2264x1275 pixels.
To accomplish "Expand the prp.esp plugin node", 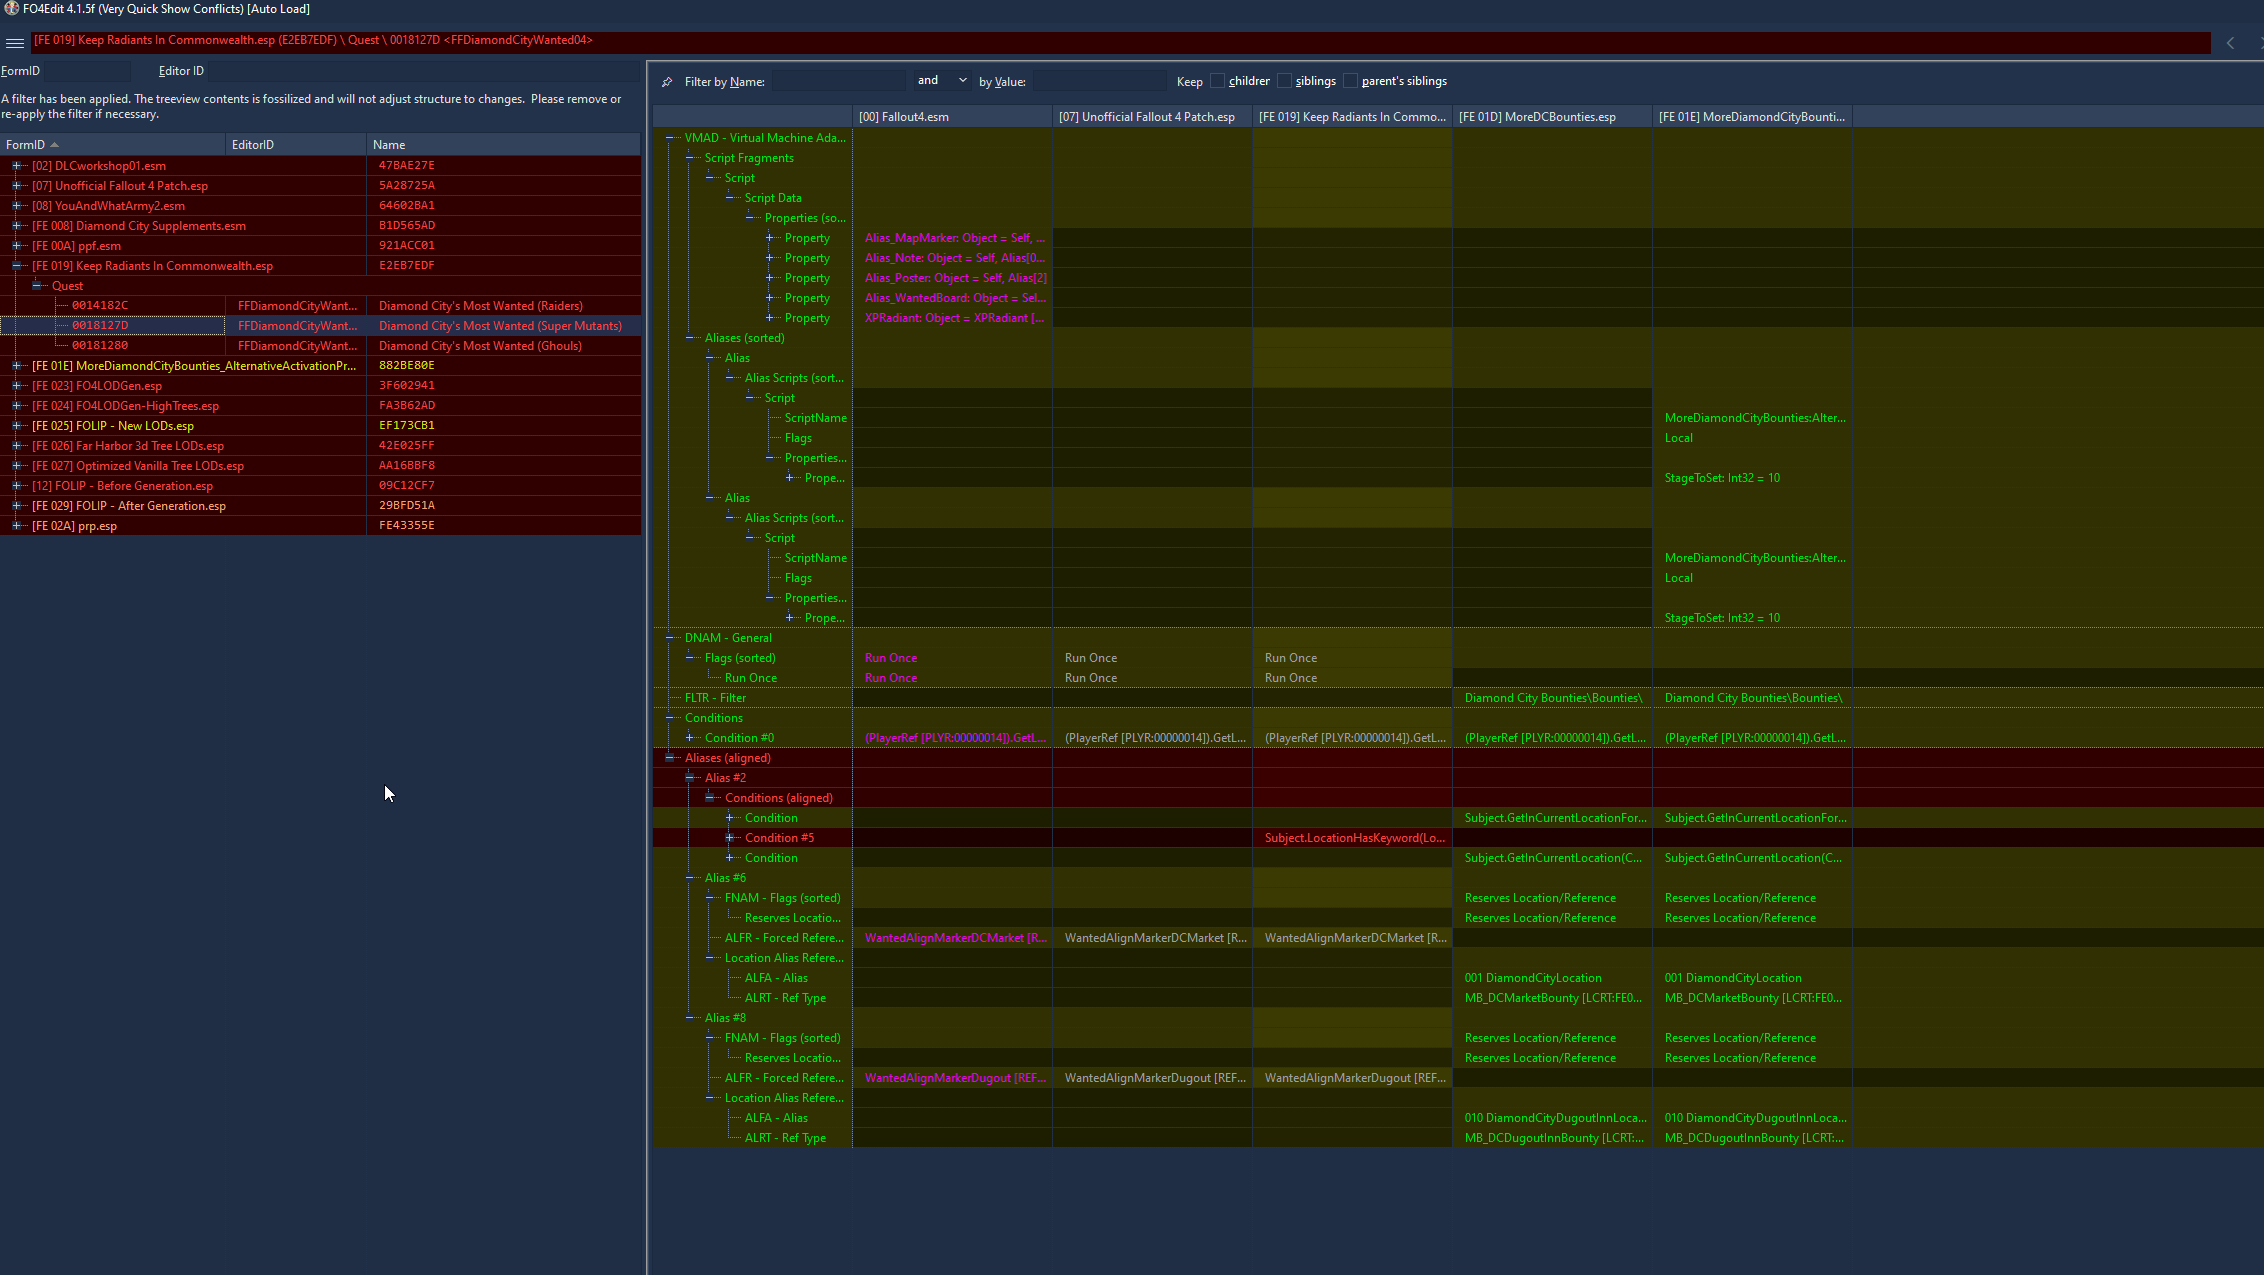I will (x=16, y=526).
